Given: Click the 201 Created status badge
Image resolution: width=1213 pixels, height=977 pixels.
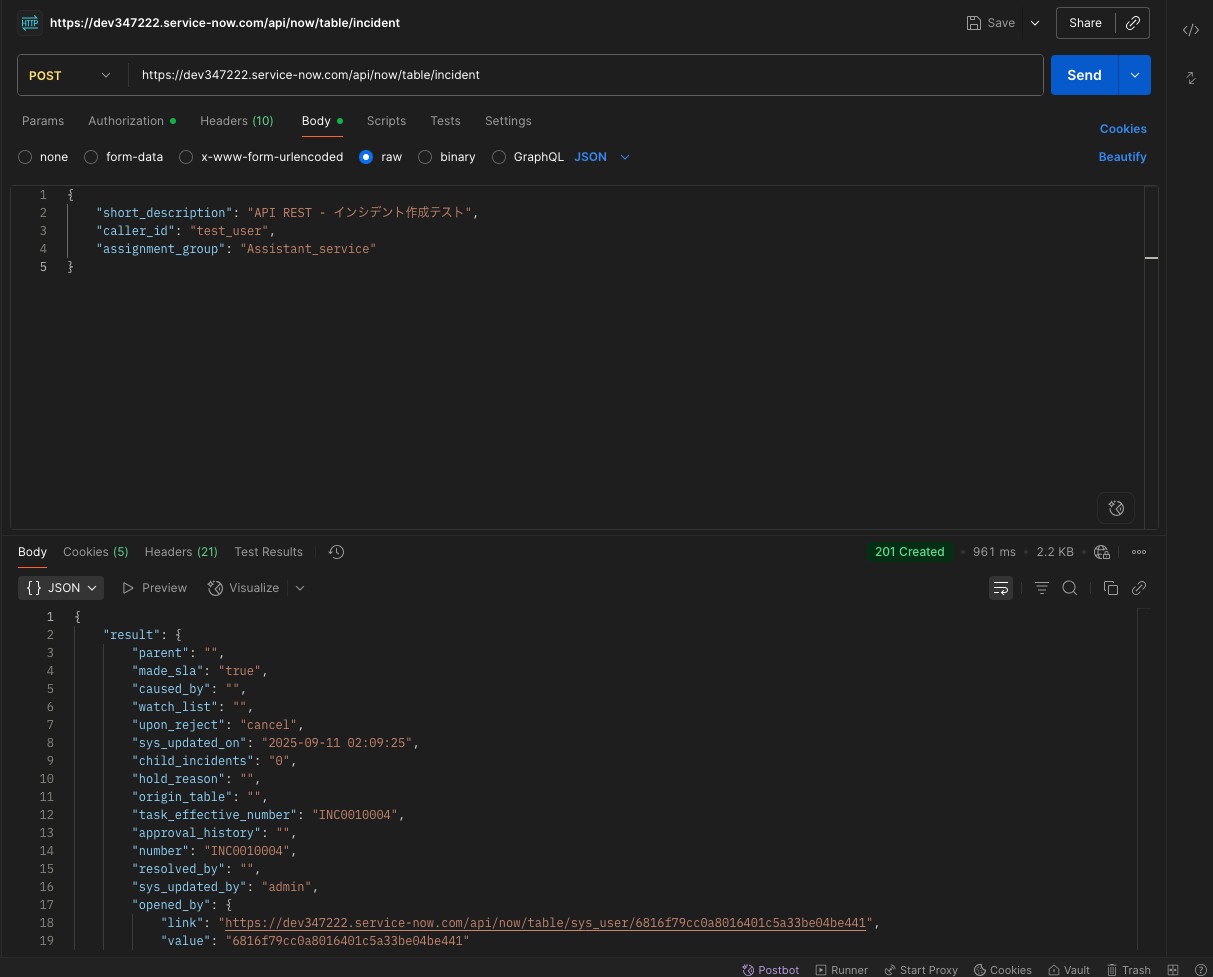Looking at the screenshot, I should [909, 552].
